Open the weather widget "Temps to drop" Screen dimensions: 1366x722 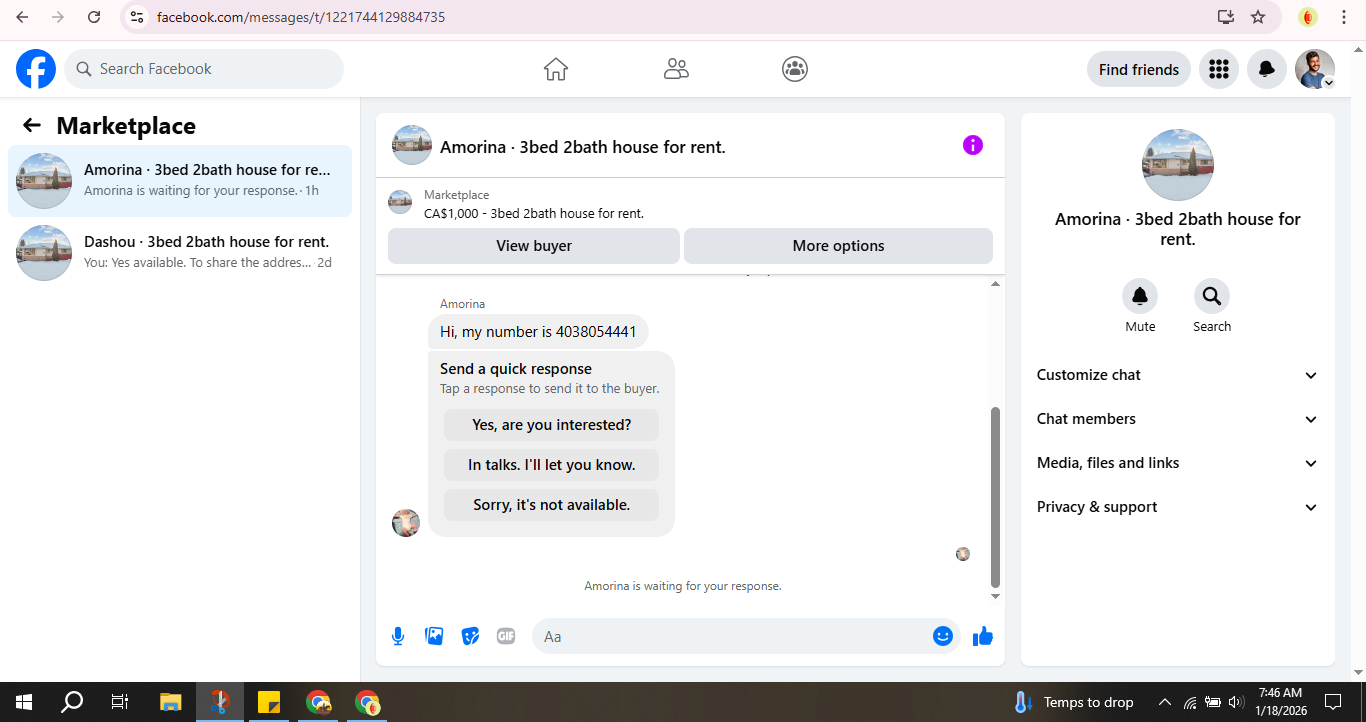1073,702
